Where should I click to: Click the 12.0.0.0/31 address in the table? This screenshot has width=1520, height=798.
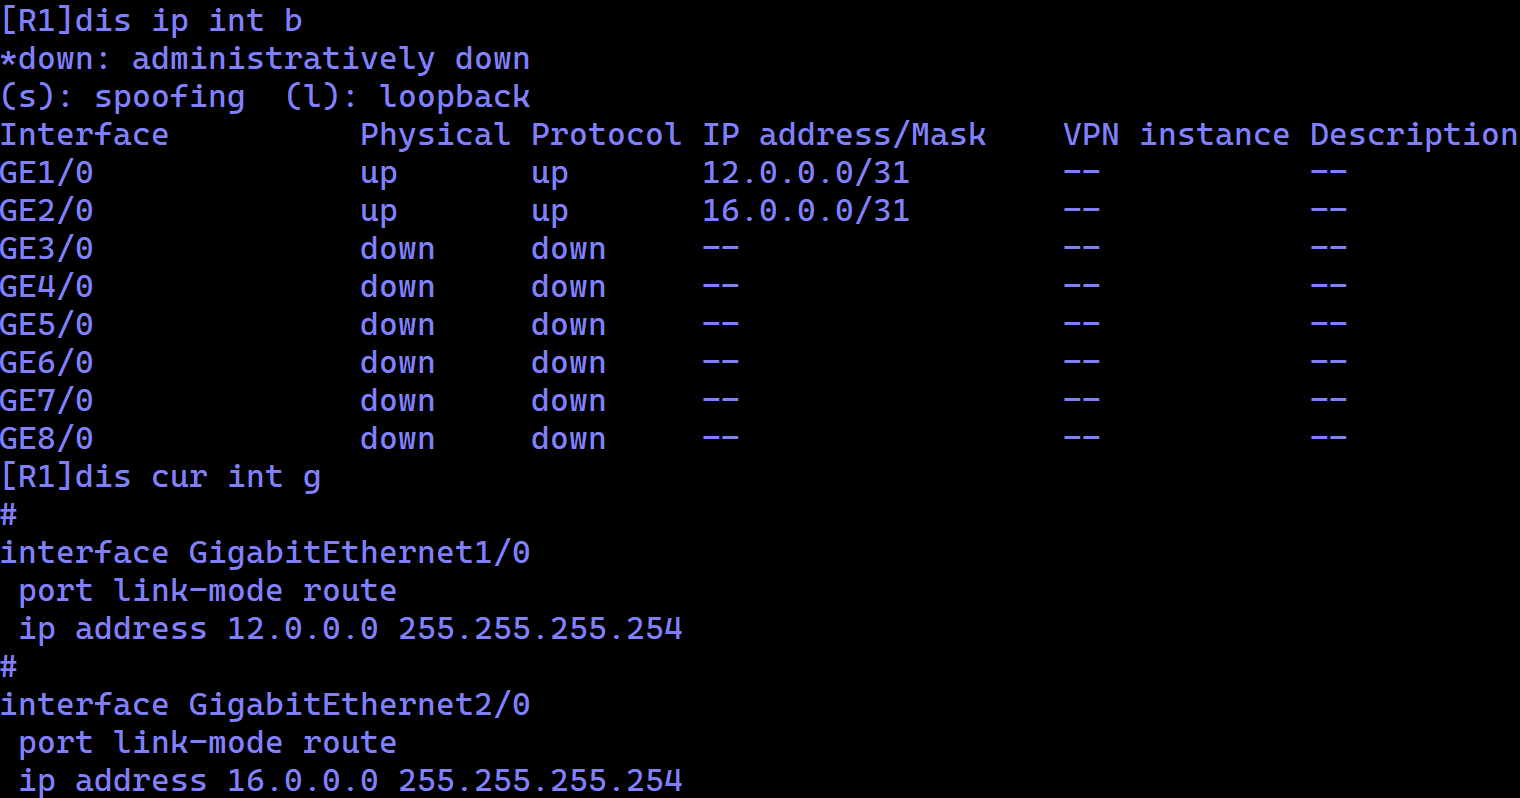click(805, 173)
